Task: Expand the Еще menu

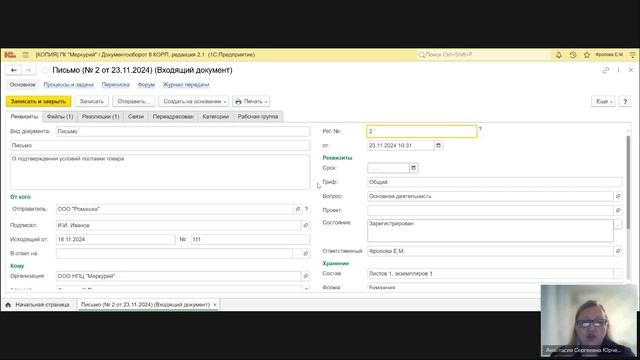Action: (603, 101)
